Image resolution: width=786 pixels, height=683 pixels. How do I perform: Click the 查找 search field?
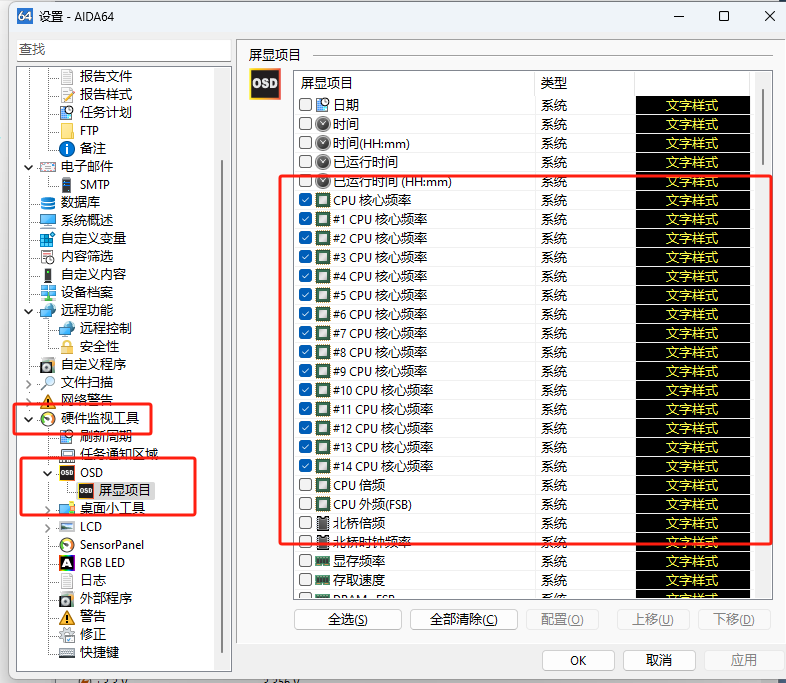click(x=124, y=50)
